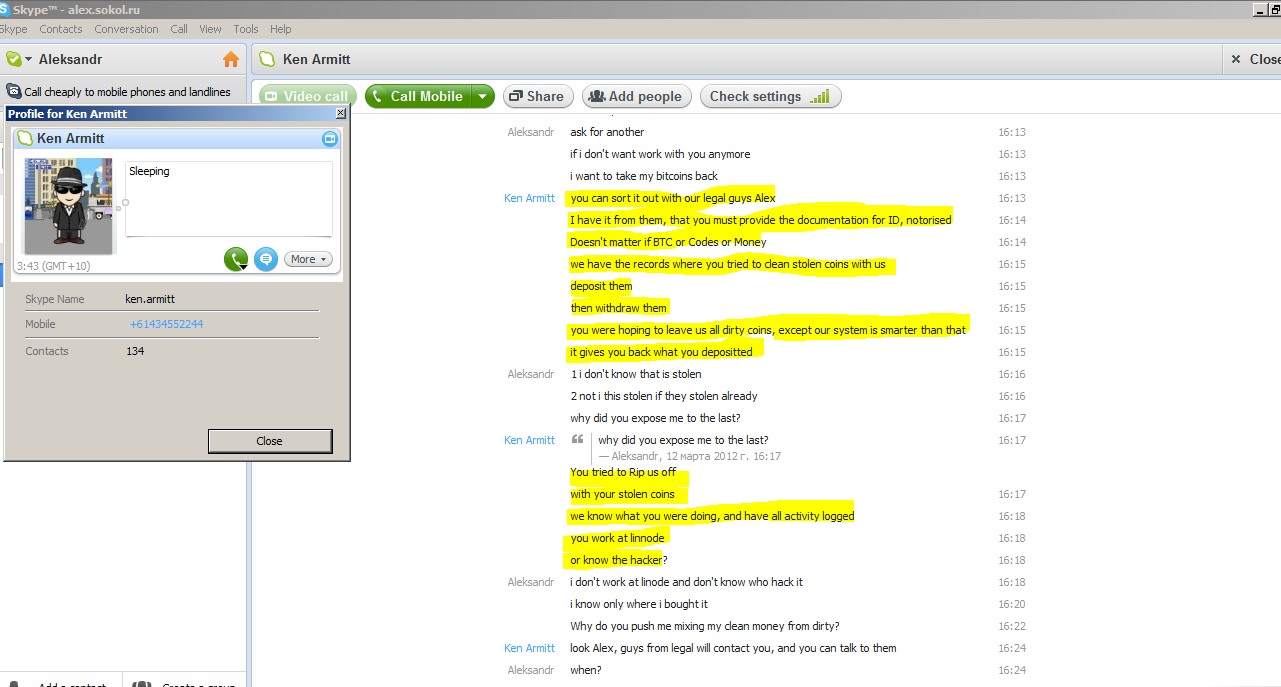The image size is (1281, 687).
Task: Open the Help menu
Action: pos(281,29)
